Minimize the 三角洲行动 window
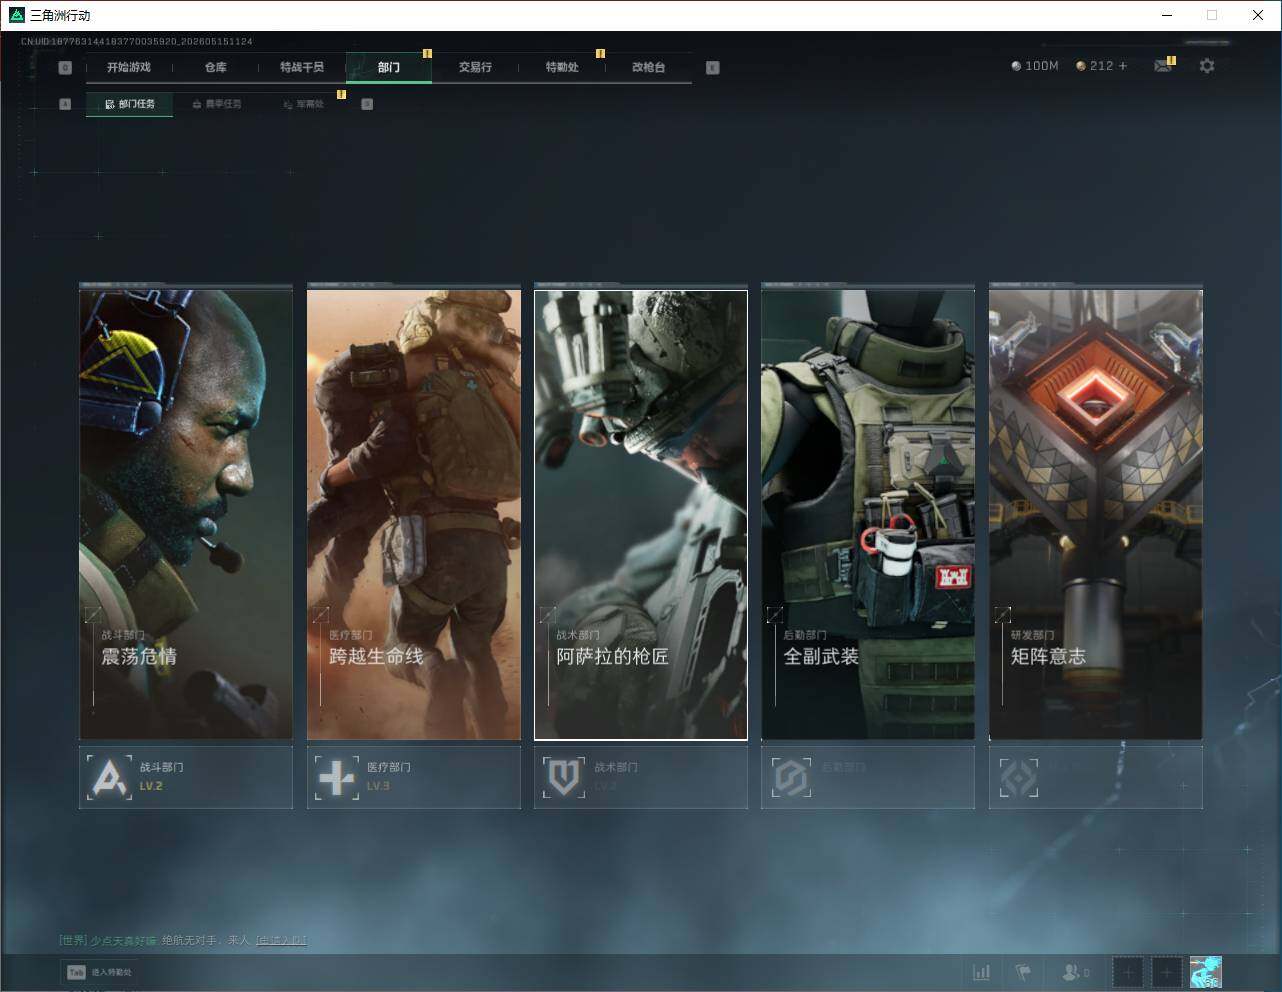The height and width of the screenshot is (992, 1282). coord(1166,15)
